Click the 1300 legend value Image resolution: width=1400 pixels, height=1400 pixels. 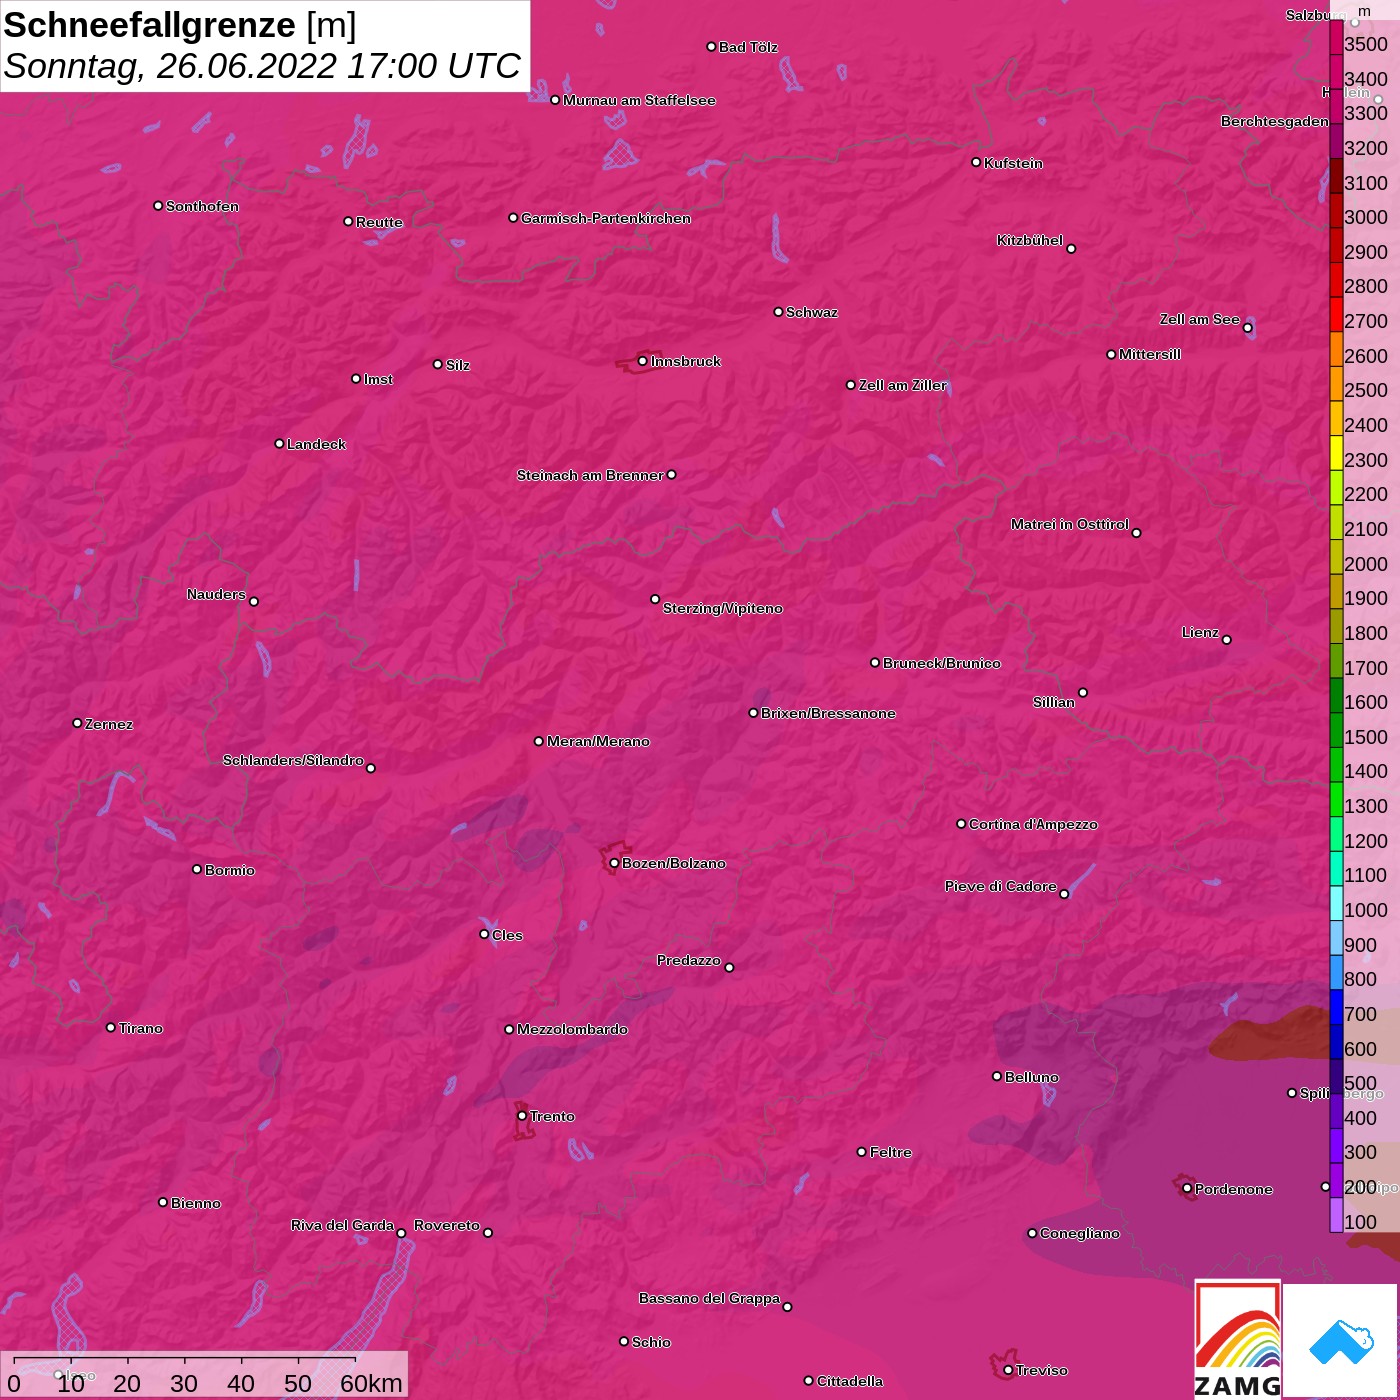coord(1366,806)
